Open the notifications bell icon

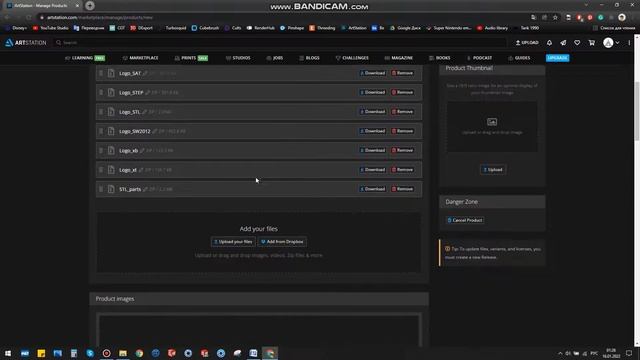[549, 43]
